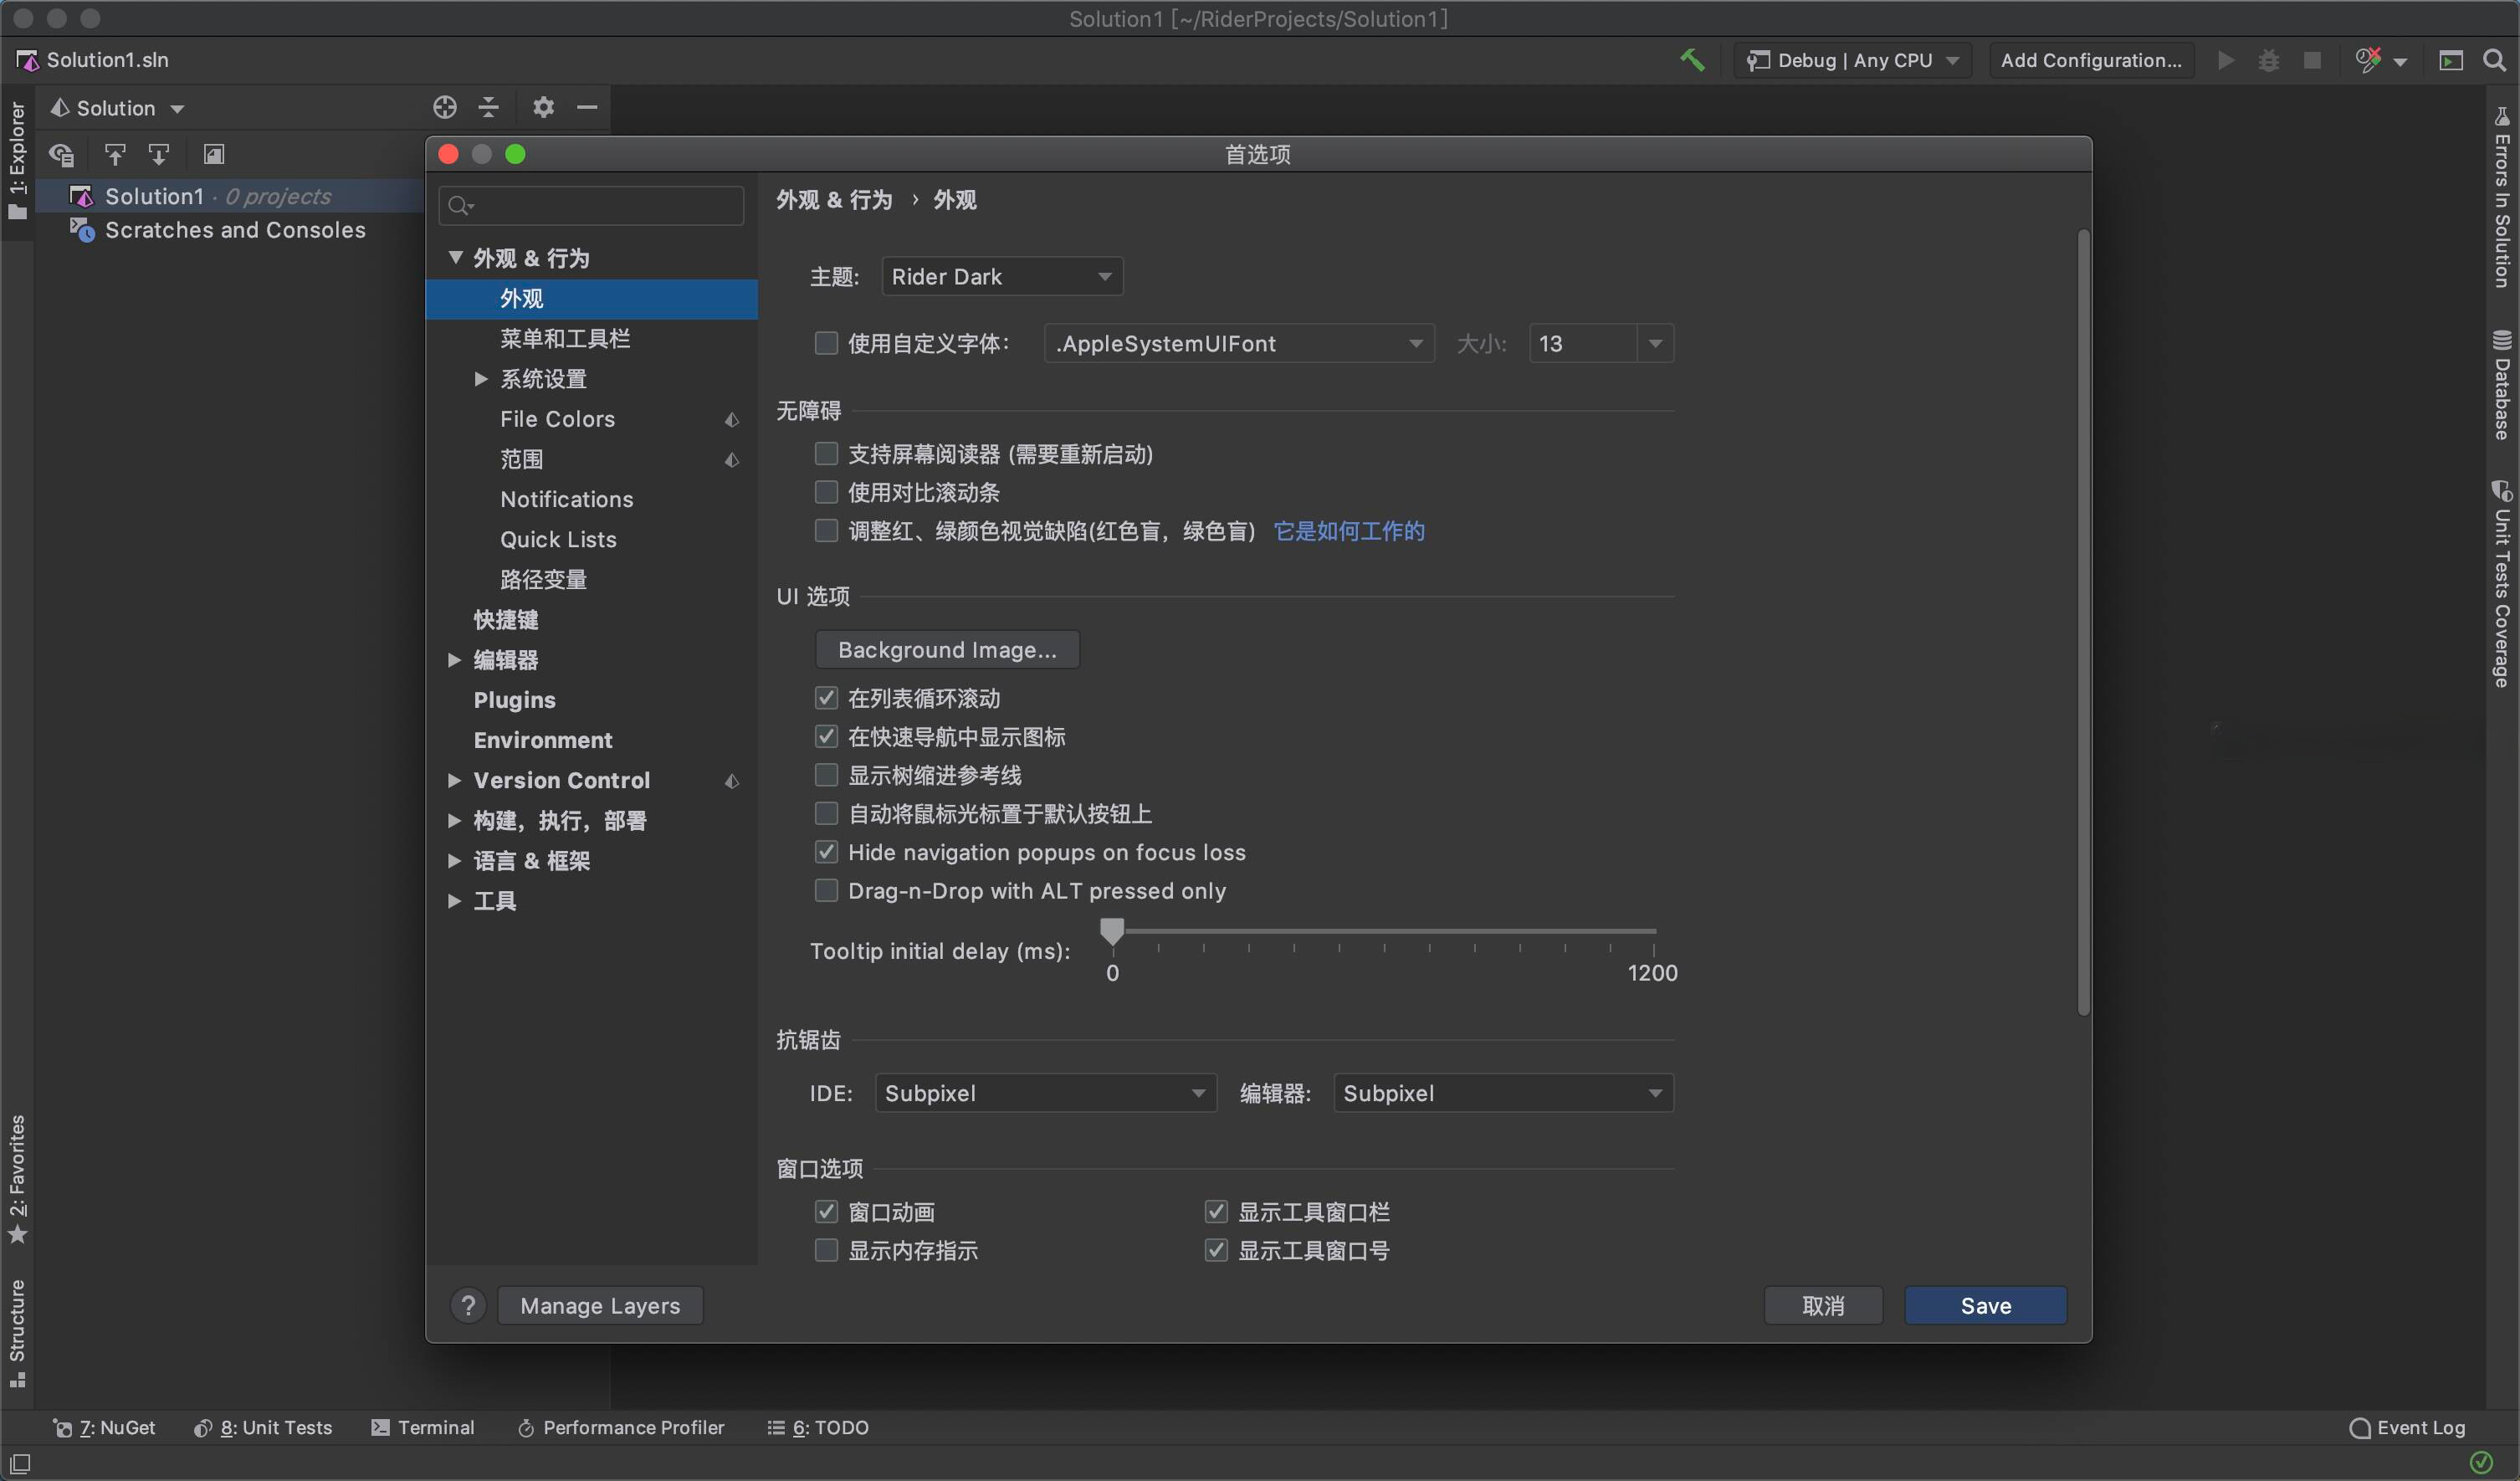Click the Tooltip initial delay slider handle
The width and height of the screenshot is (2520, 1481).
tap(1112, 931)
